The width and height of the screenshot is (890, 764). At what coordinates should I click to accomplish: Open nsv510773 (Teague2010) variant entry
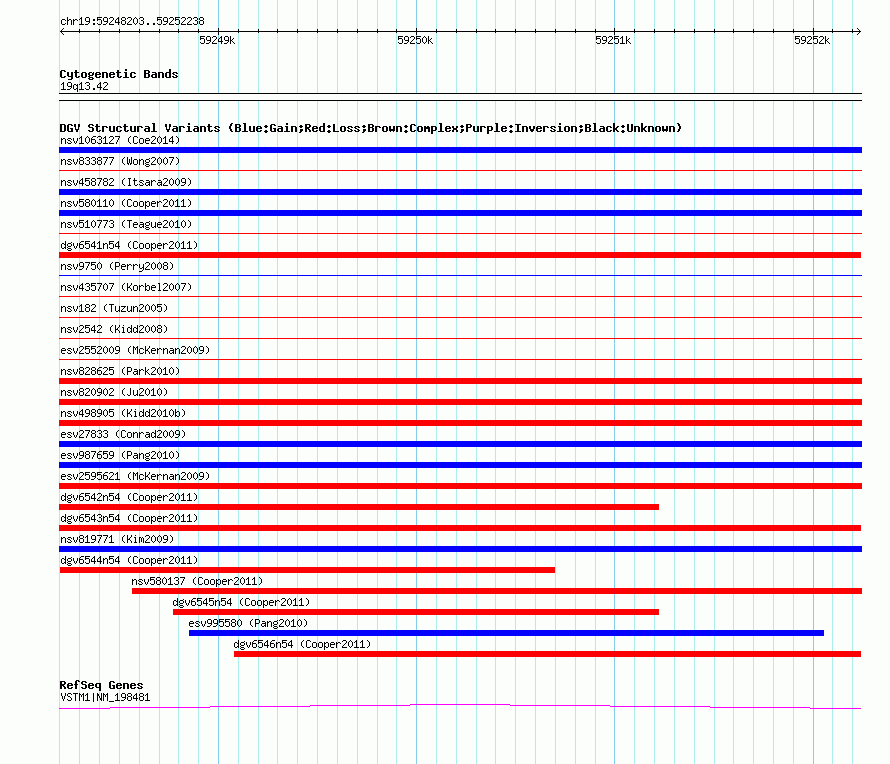click(126, 224)
